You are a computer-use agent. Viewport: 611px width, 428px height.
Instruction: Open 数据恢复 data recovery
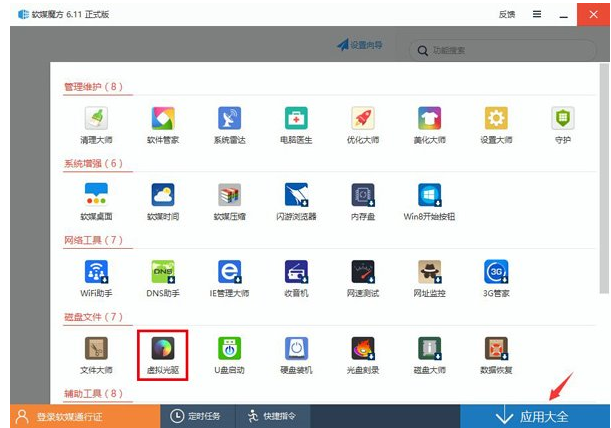[x=496, y=355]
